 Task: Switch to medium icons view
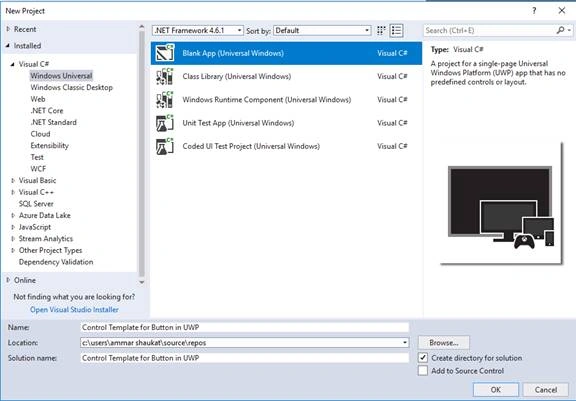pos(381,30)
